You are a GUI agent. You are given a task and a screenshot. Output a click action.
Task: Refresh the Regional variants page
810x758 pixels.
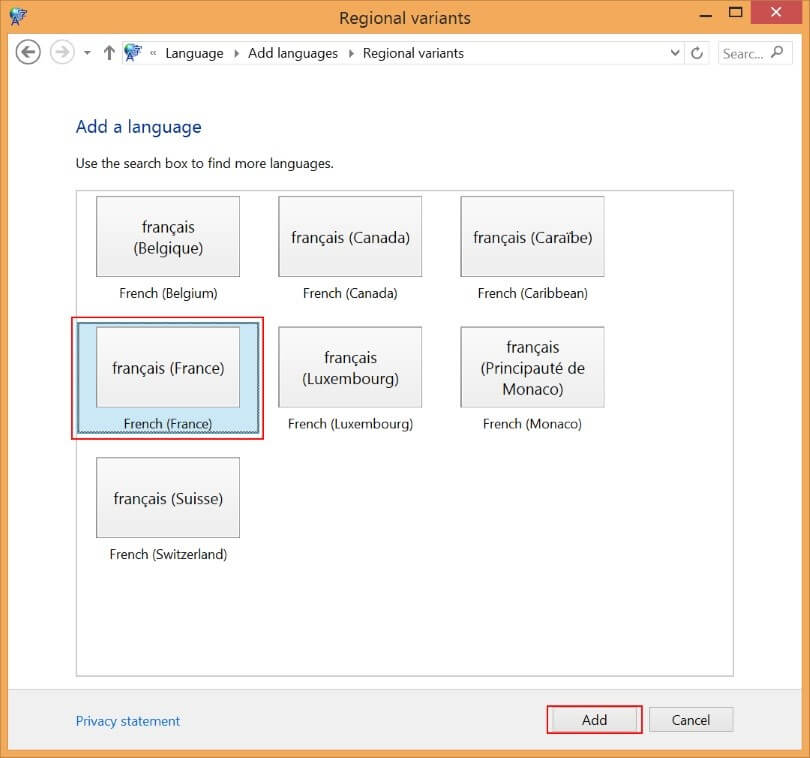pyautogui.click(x=697, y=53)
